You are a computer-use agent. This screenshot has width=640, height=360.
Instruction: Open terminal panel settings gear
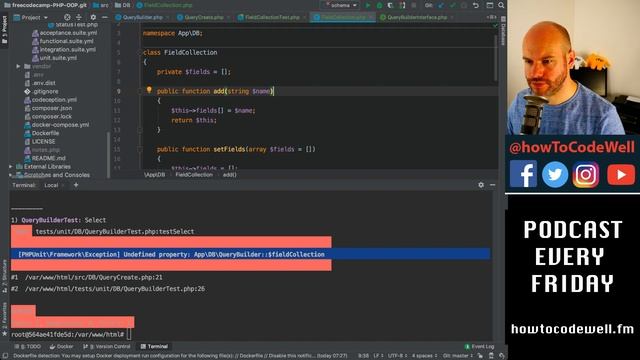481,185
